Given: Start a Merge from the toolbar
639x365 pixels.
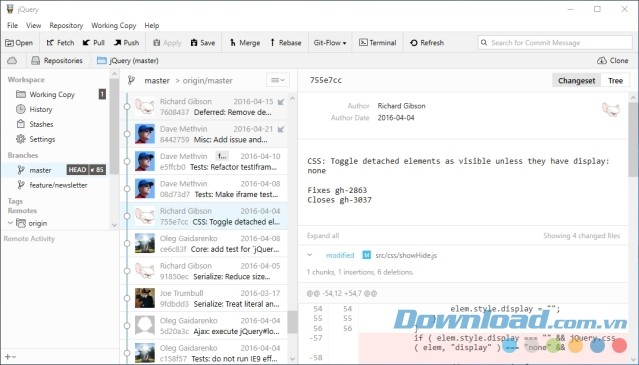Looking at the screenshot, I should [245, 43].
